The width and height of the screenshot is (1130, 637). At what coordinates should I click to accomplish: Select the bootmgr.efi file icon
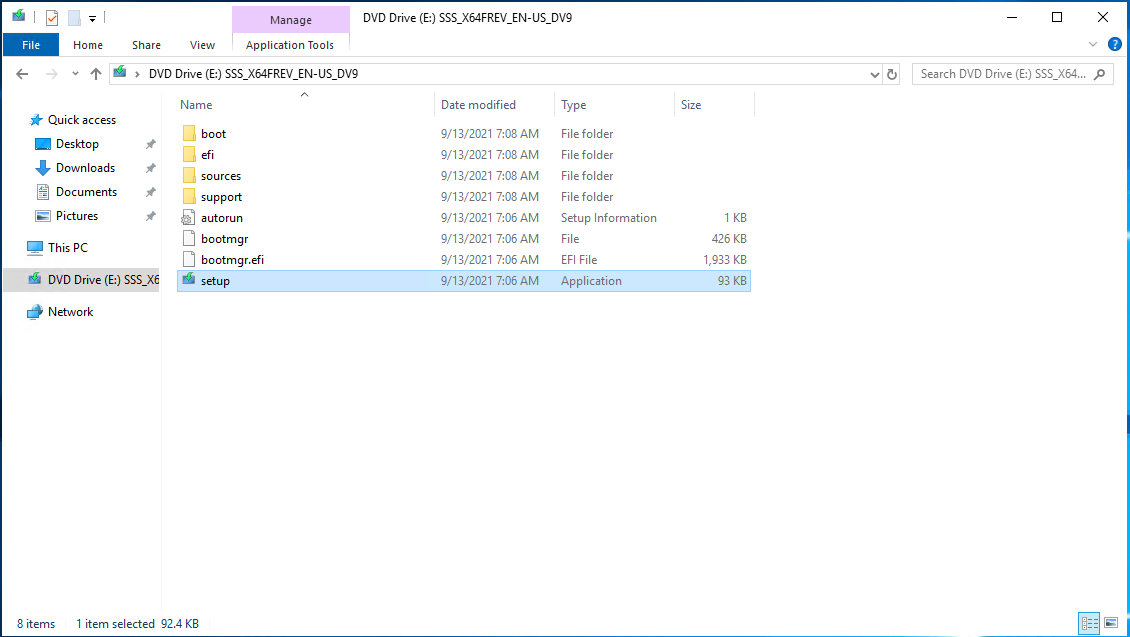tap(189, 259)
